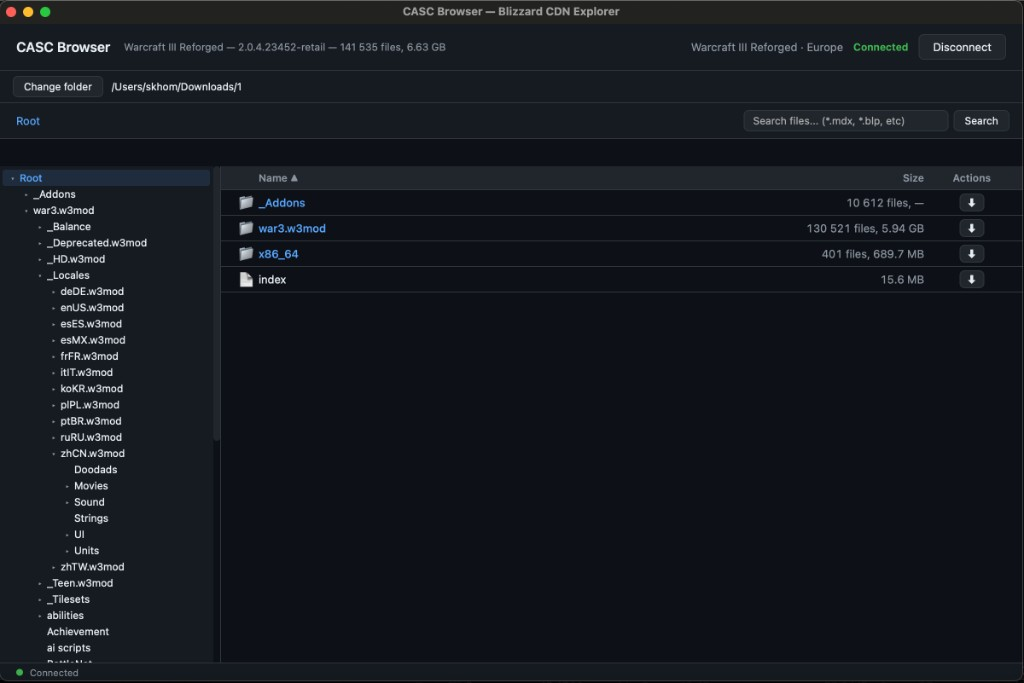Download the _Addons folder via its arrow icon

[971, 202]
